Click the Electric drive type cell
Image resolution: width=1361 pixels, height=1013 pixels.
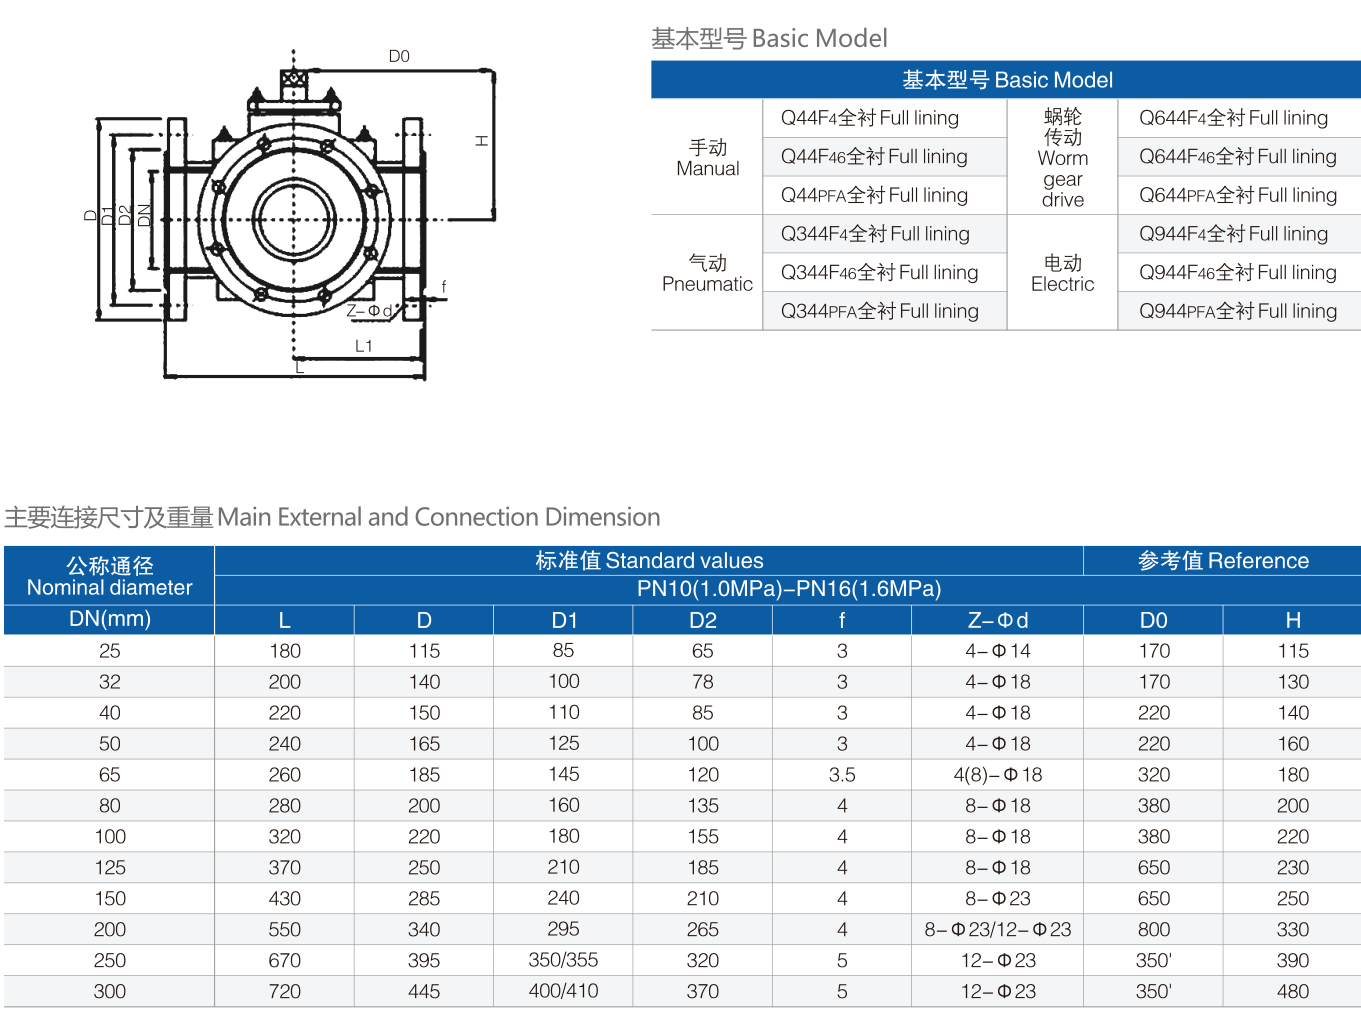(1062, 273)
